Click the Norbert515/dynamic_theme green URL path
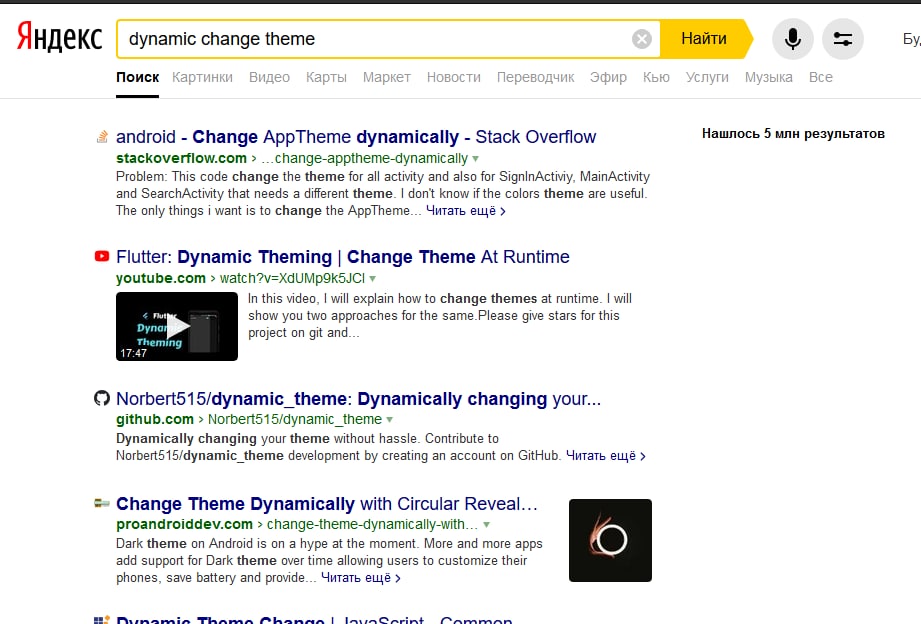 point(295,420)
